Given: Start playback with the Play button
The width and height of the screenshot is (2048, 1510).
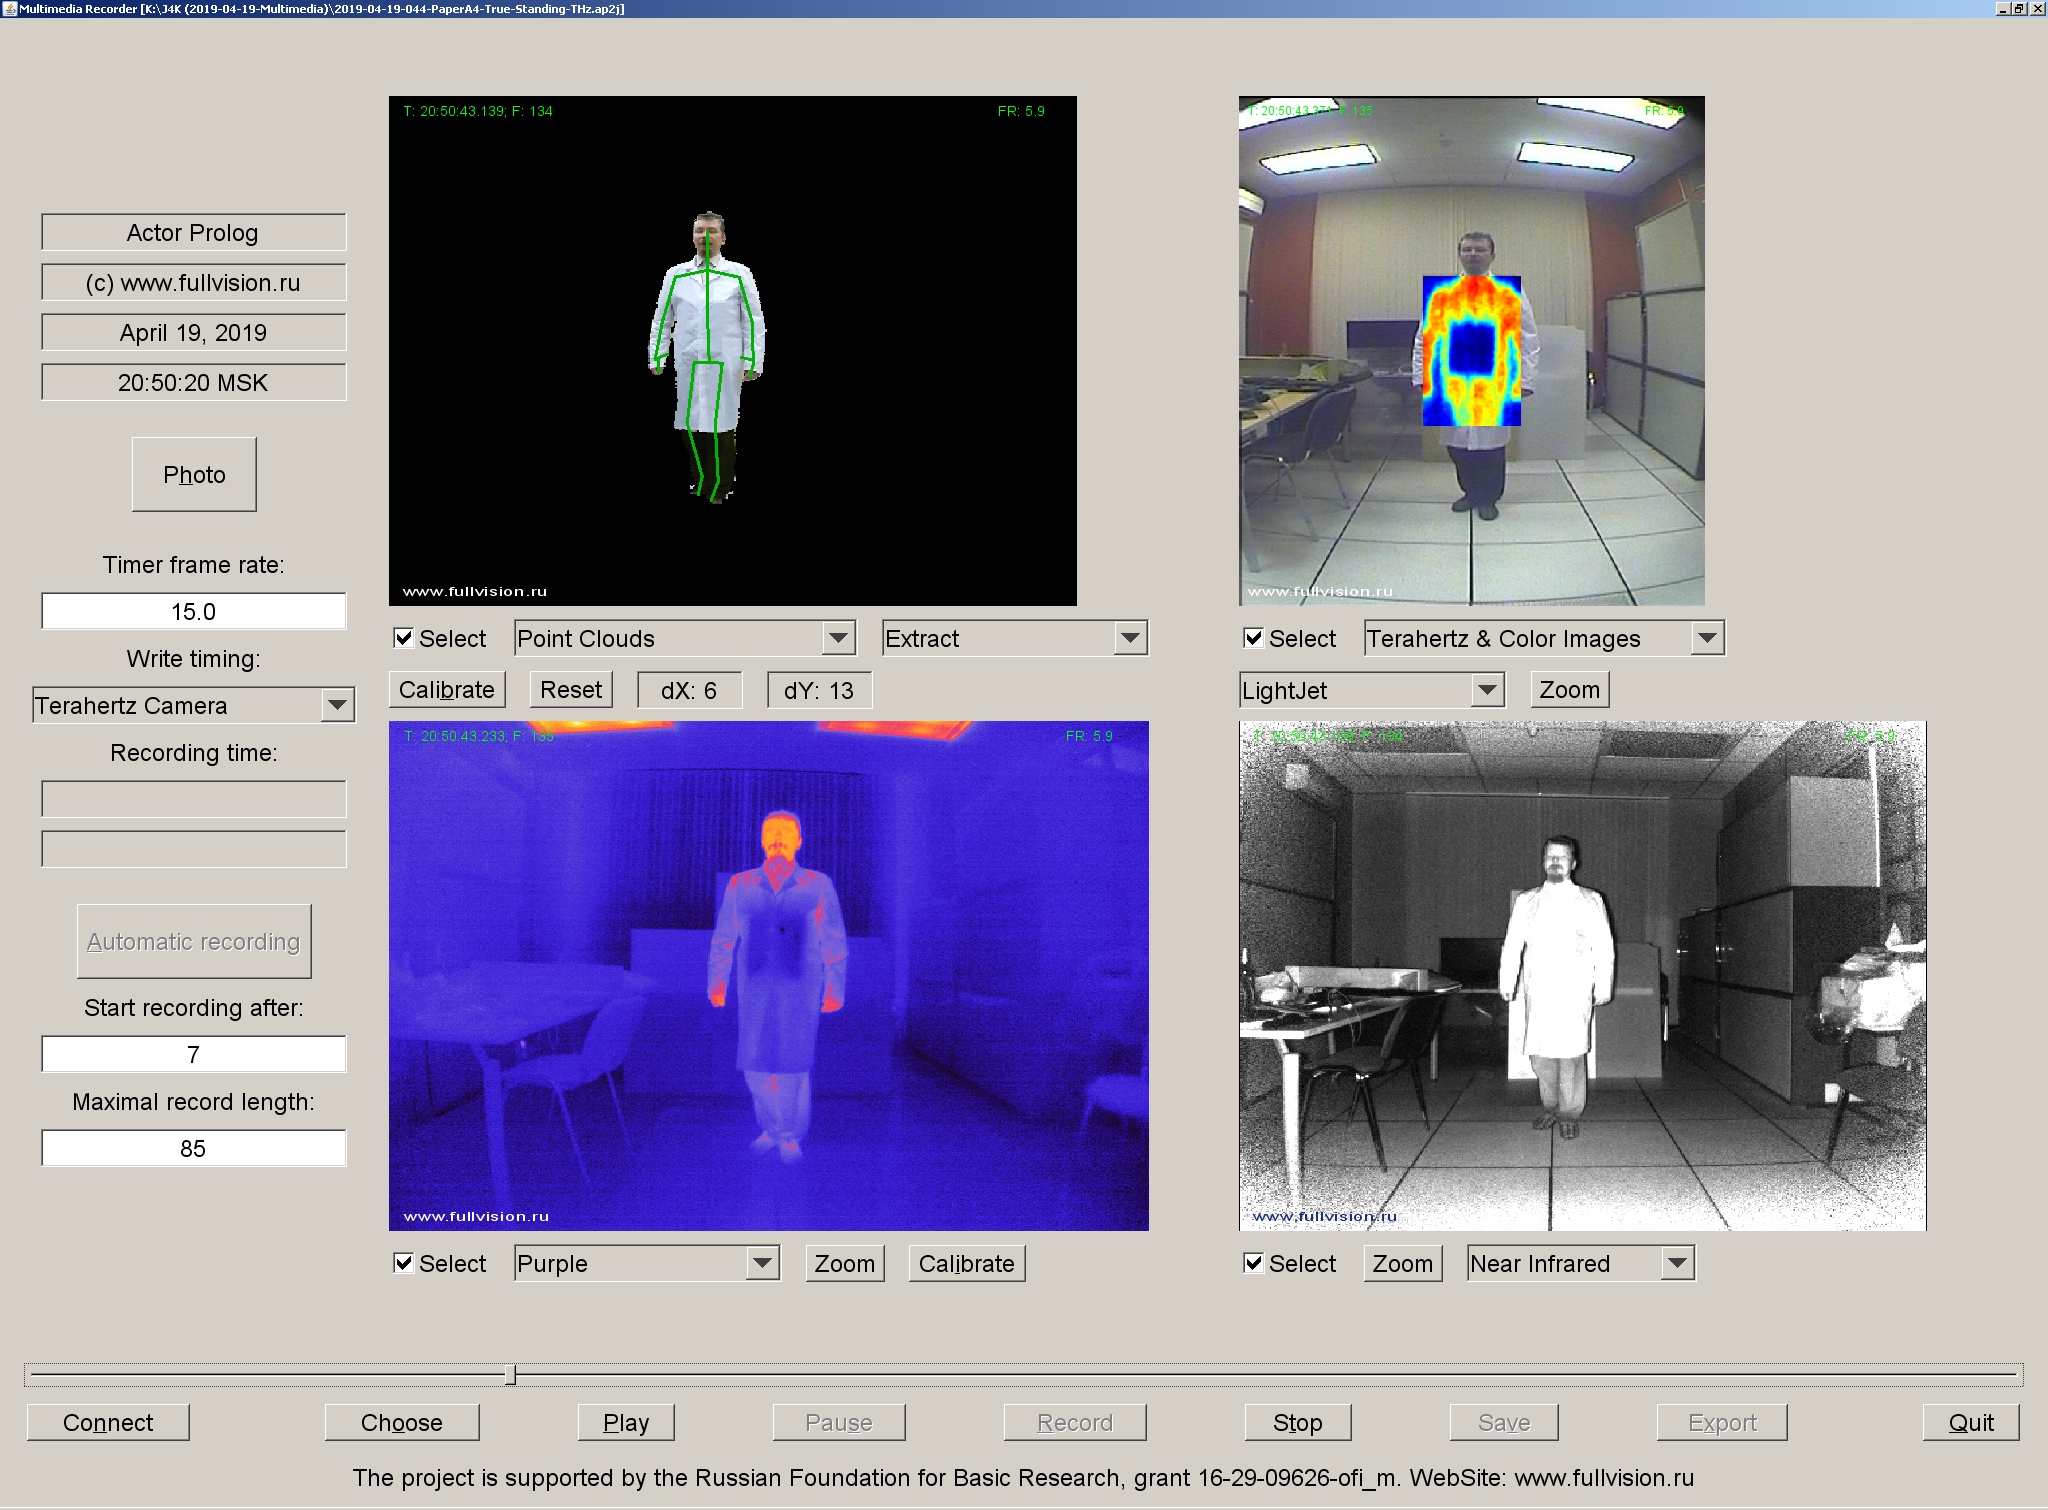Looking at the screenshot, I should pos(625,1422).
